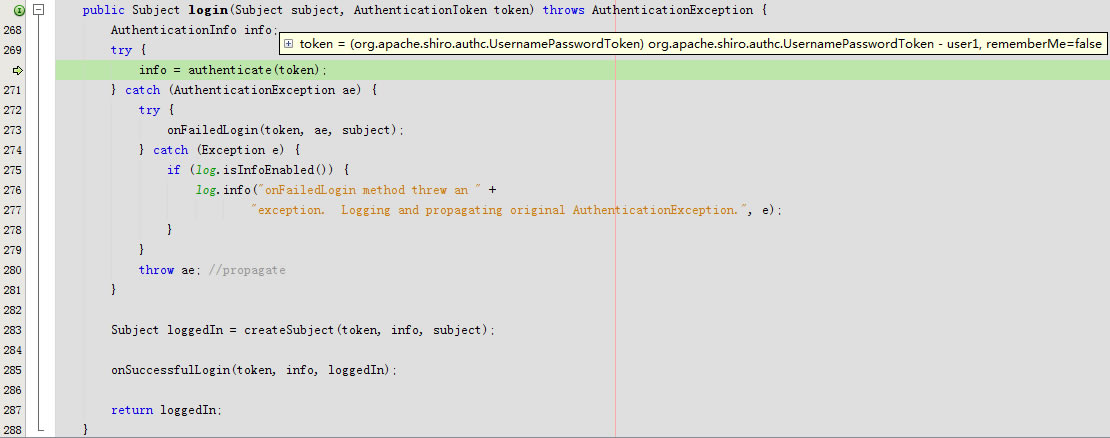Click 'rememberMe=false' in the debugger tooltip
The image size is (1110, 438).
tap(1043, 44)
